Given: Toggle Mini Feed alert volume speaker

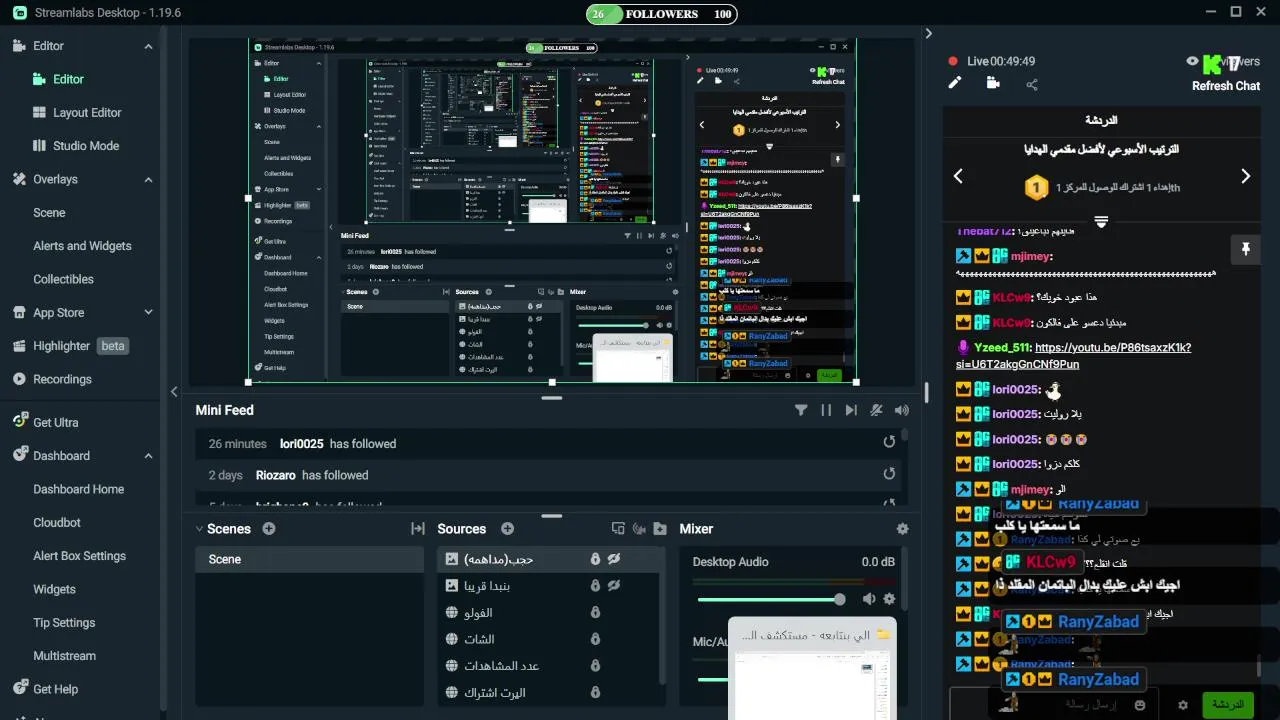Looking at the screenshot, I should point(902,410).
